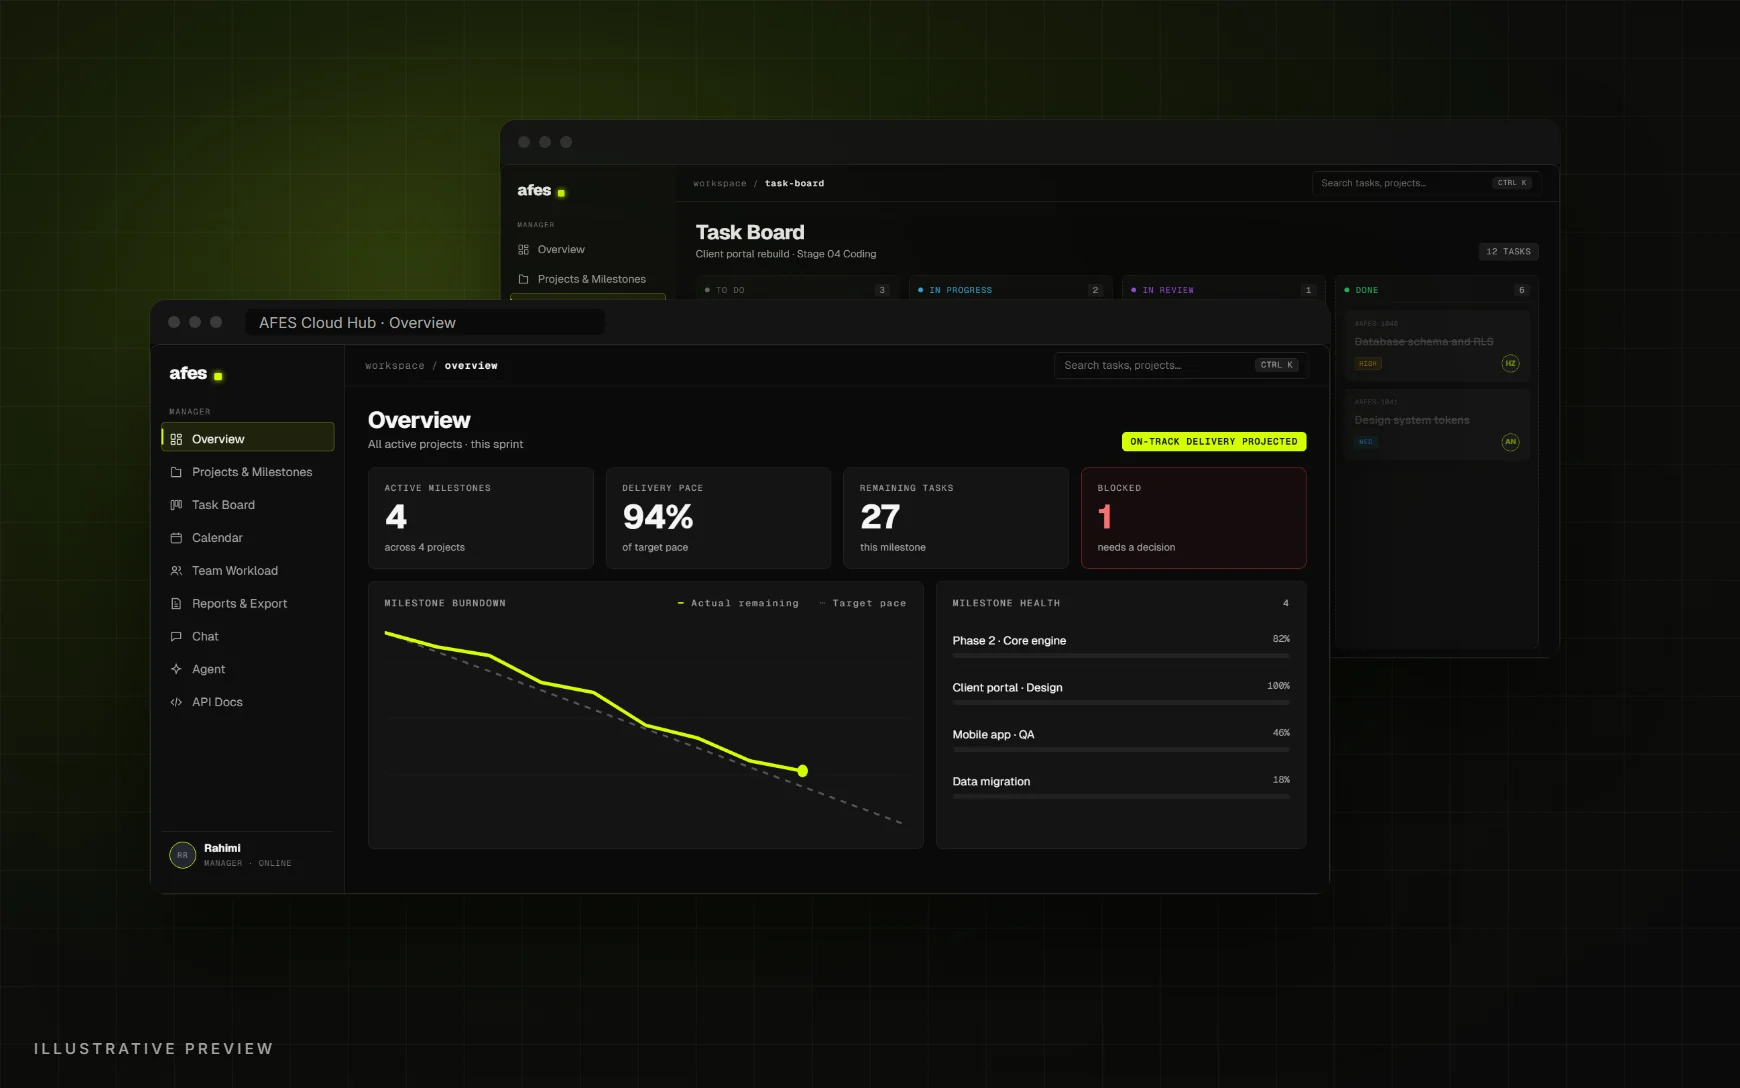Click the workspace breadcrumb in Overview window

point(394,366)
